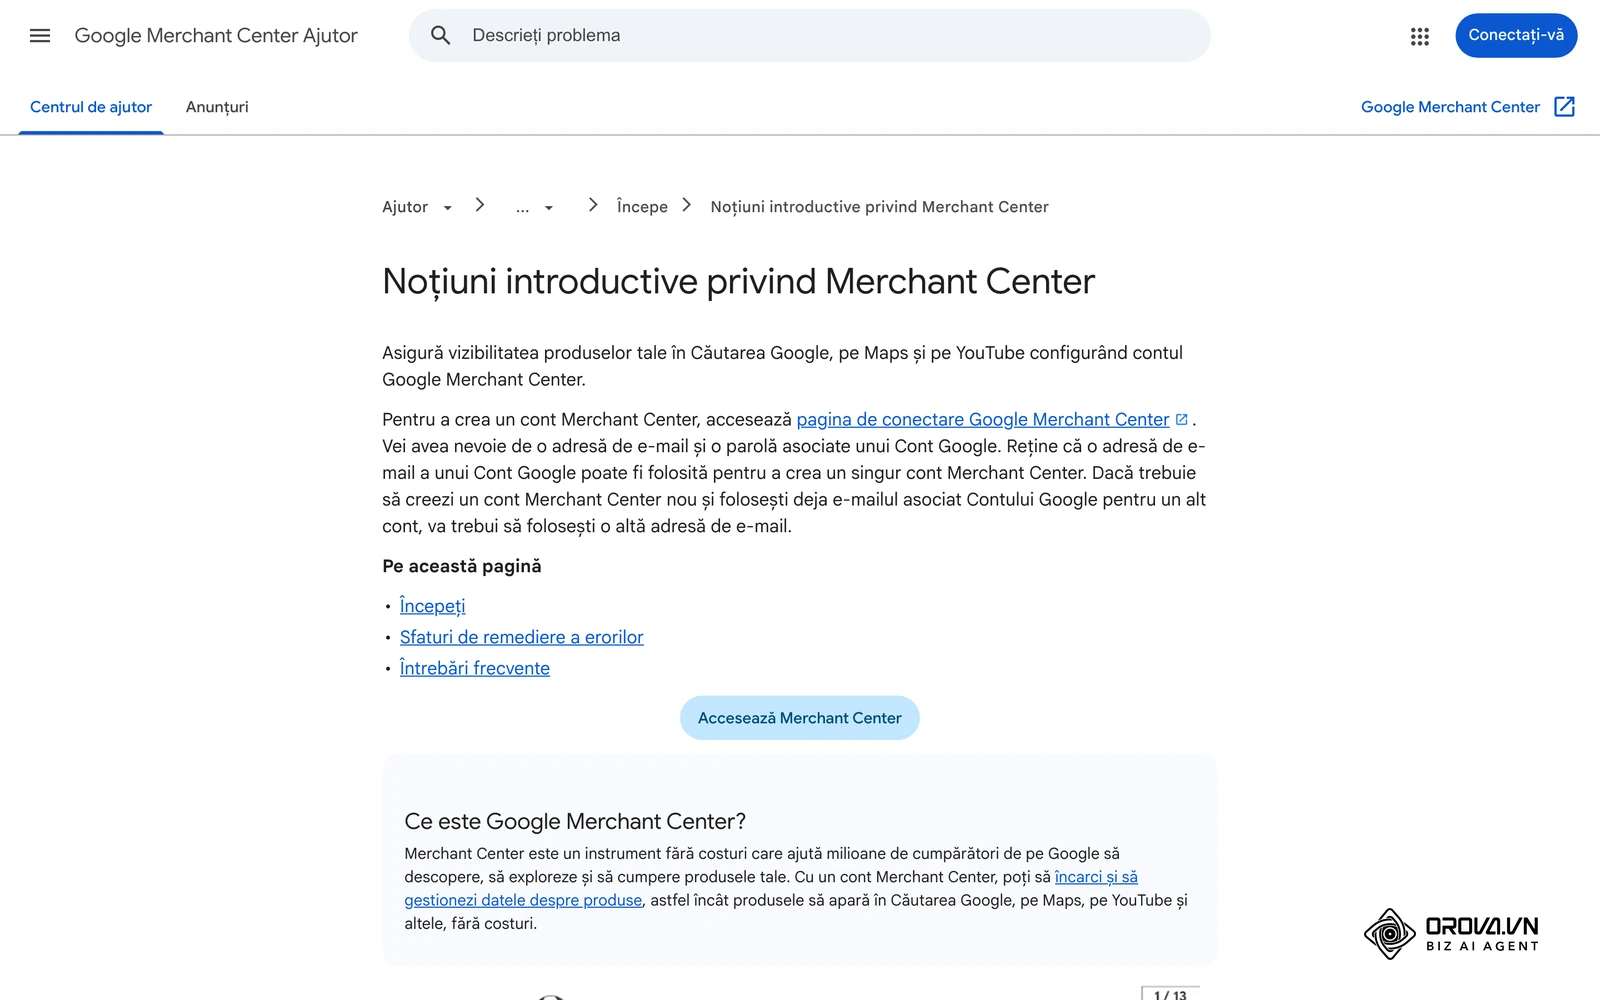Click the Conectați-vă sign-in button
The height and width of the screenshot is (1000, 1600).
click(x=1516, y=35)
